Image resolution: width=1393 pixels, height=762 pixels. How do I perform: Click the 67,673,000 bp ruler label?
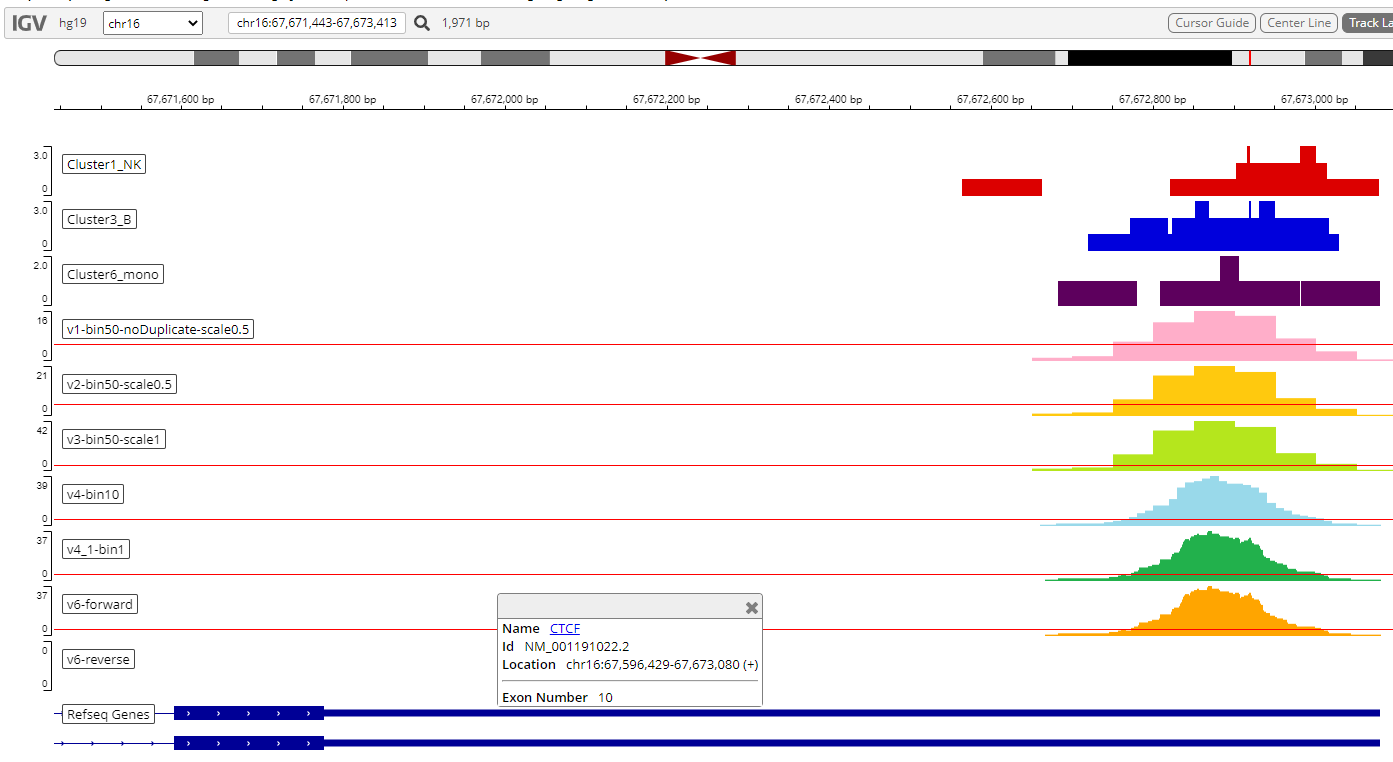(x=1314, y=100)
